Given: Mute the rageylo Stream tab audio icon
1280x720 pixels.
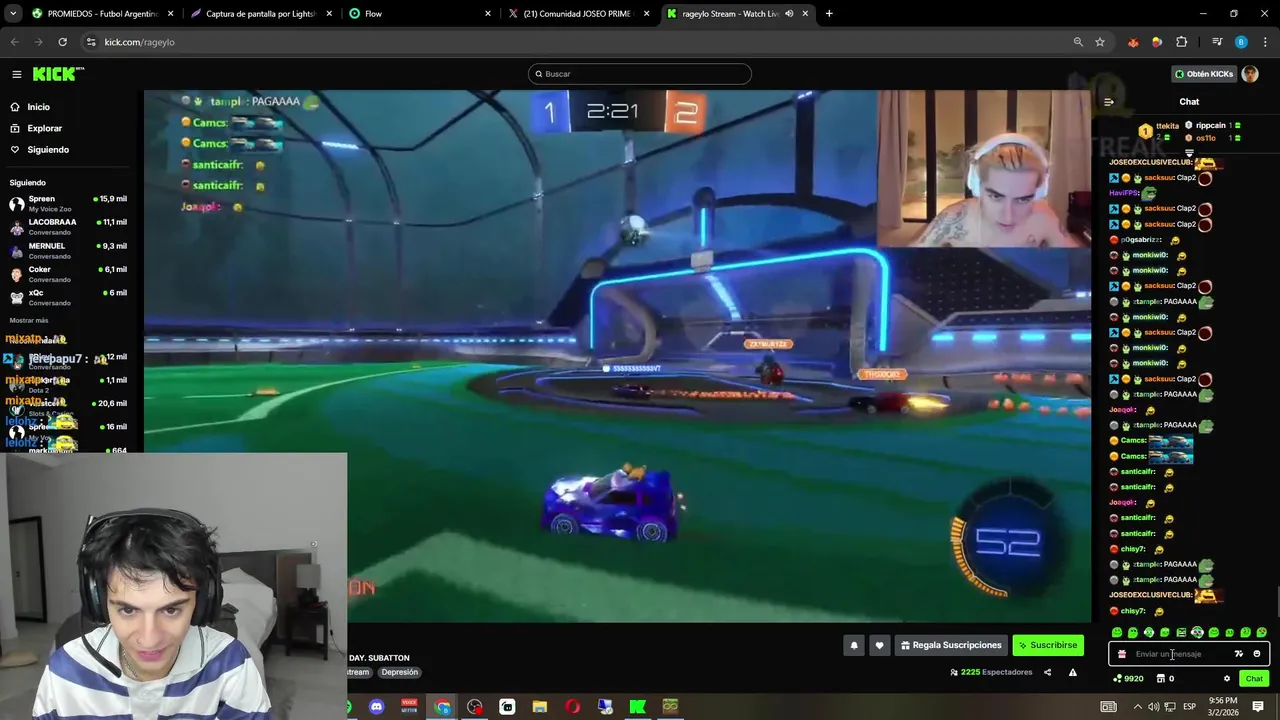Looking at the screenshot, I should 789,14.
